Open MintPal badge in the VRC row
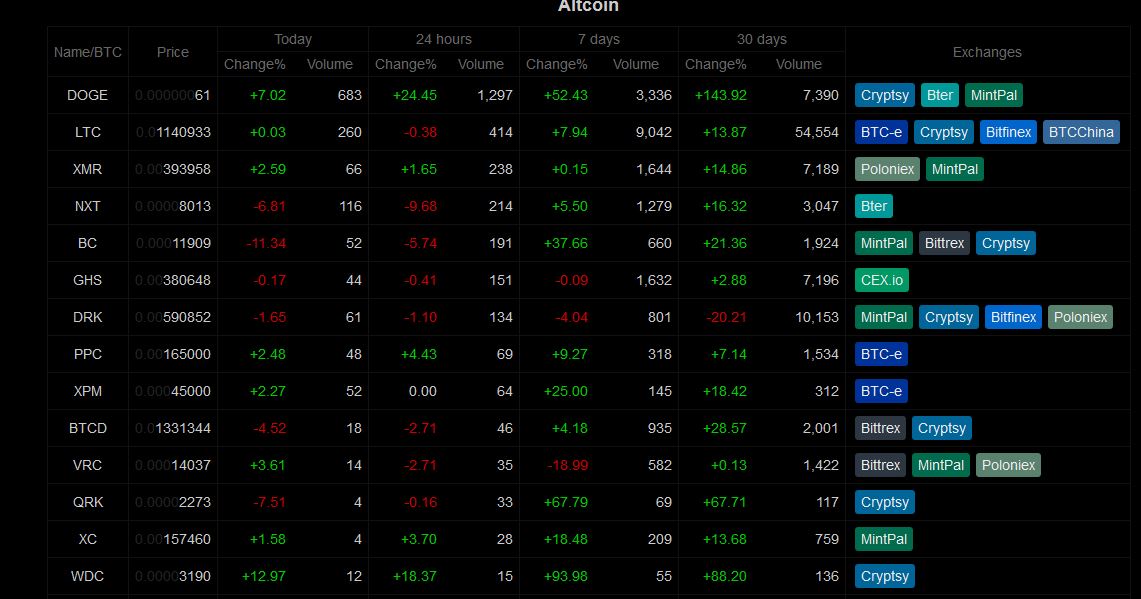The width and height of the screenshot is (1141, 599). pyautogui.click(x=940, y=467)
